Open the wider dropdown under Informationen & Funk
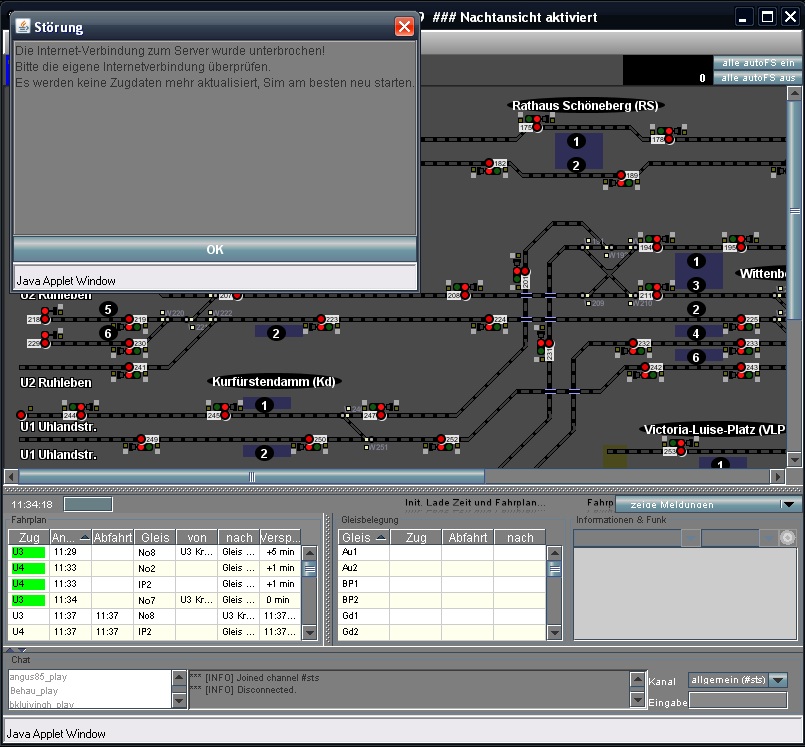This screenshot has height=747, width=805. tap(636, 538)
